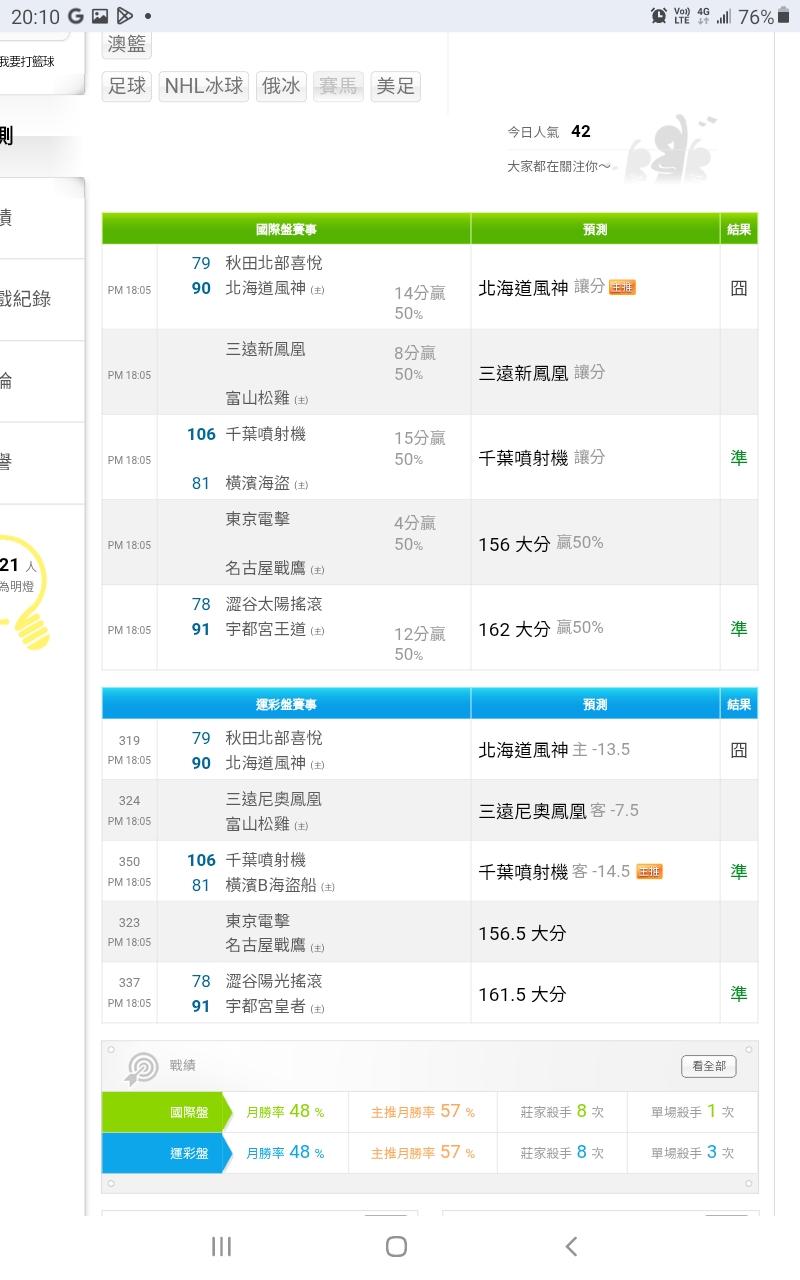Click the orange 主推 badge beside 北海道風神 讓分
The width and height of the screenshot is (800, 1280).
tap(622, 288)
